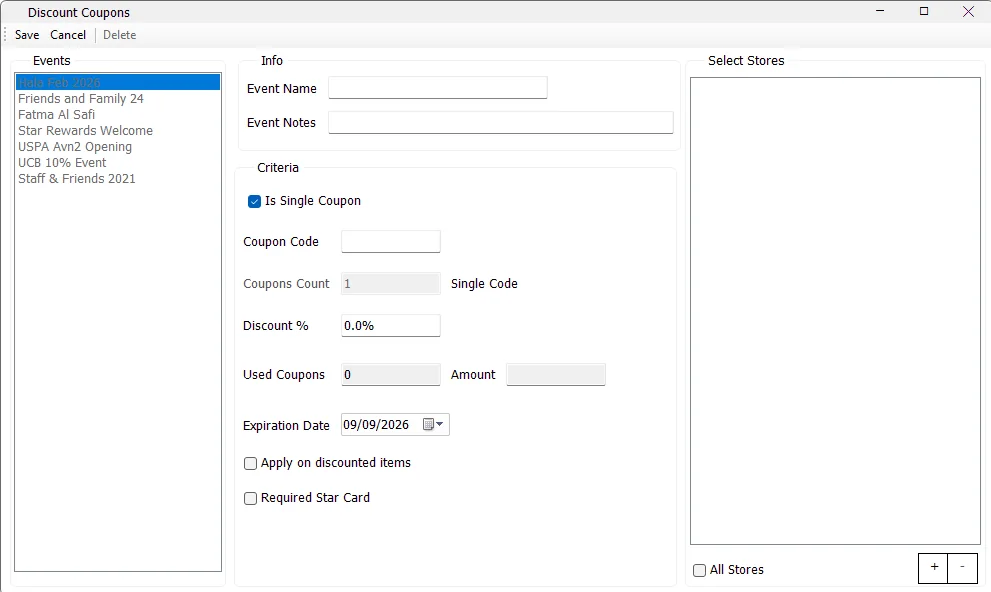Click the expiration date value 09/09/2026
The width and height of the screenshot is (991, 592).
376,425
